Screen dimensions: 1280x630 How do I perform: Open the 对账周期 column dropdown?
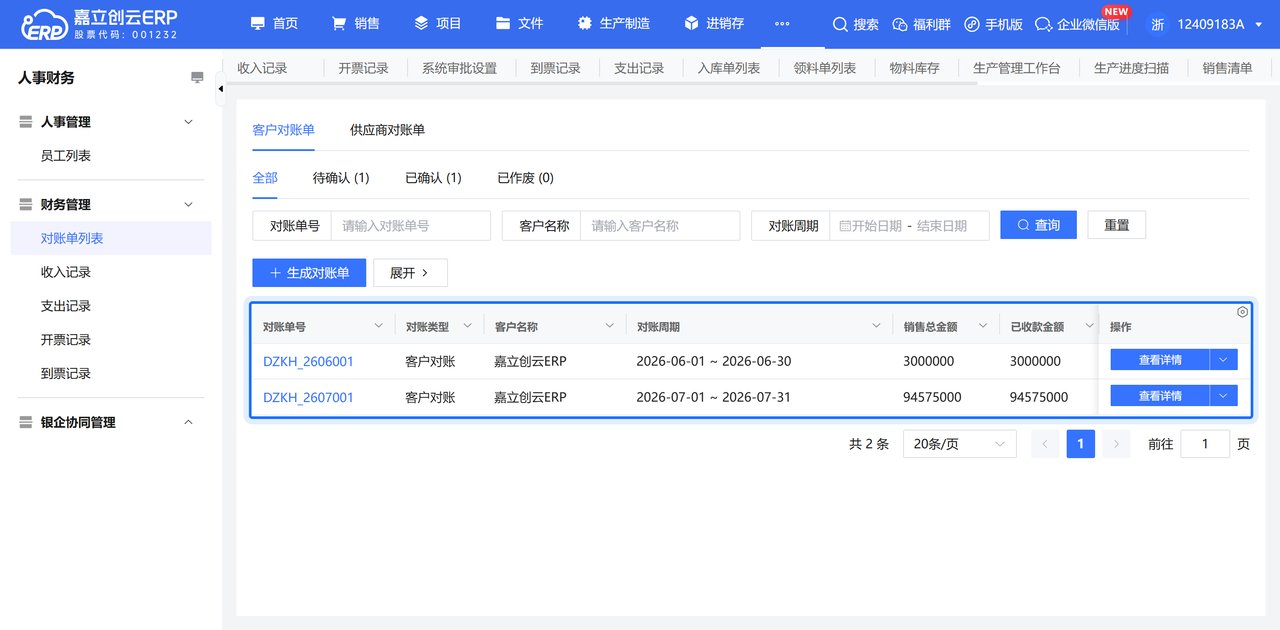pyautogui.click(x=877, y=326)
